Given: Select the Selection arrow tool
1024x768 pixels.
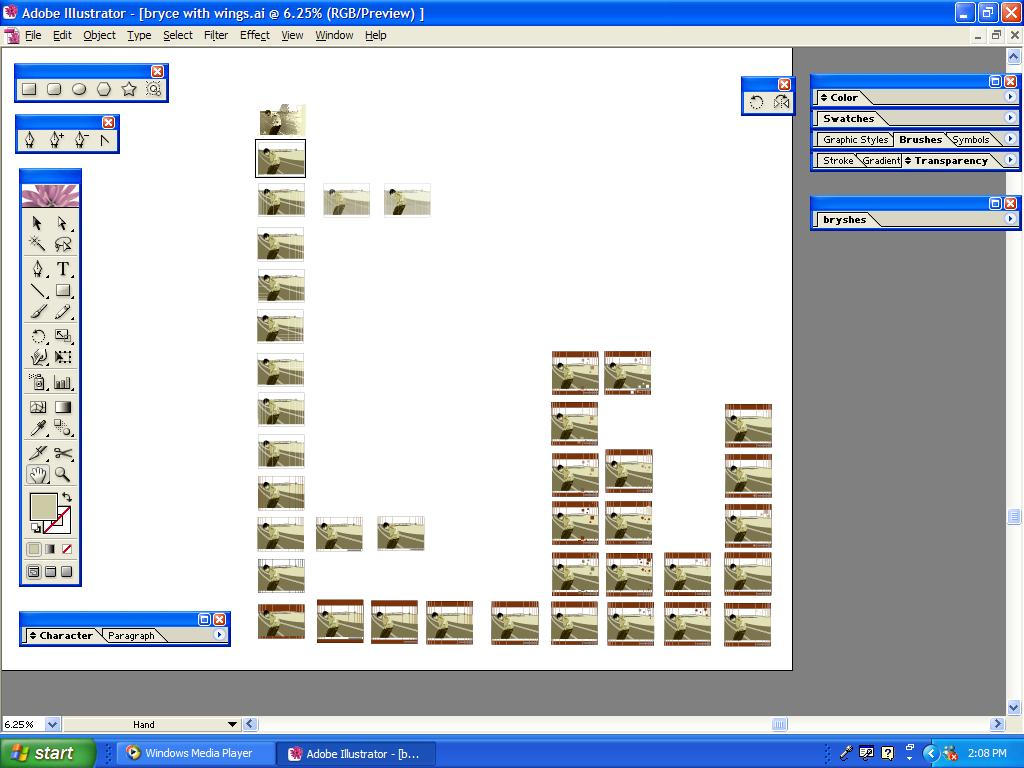Looking at the screenshot, I should pos(37,223).
